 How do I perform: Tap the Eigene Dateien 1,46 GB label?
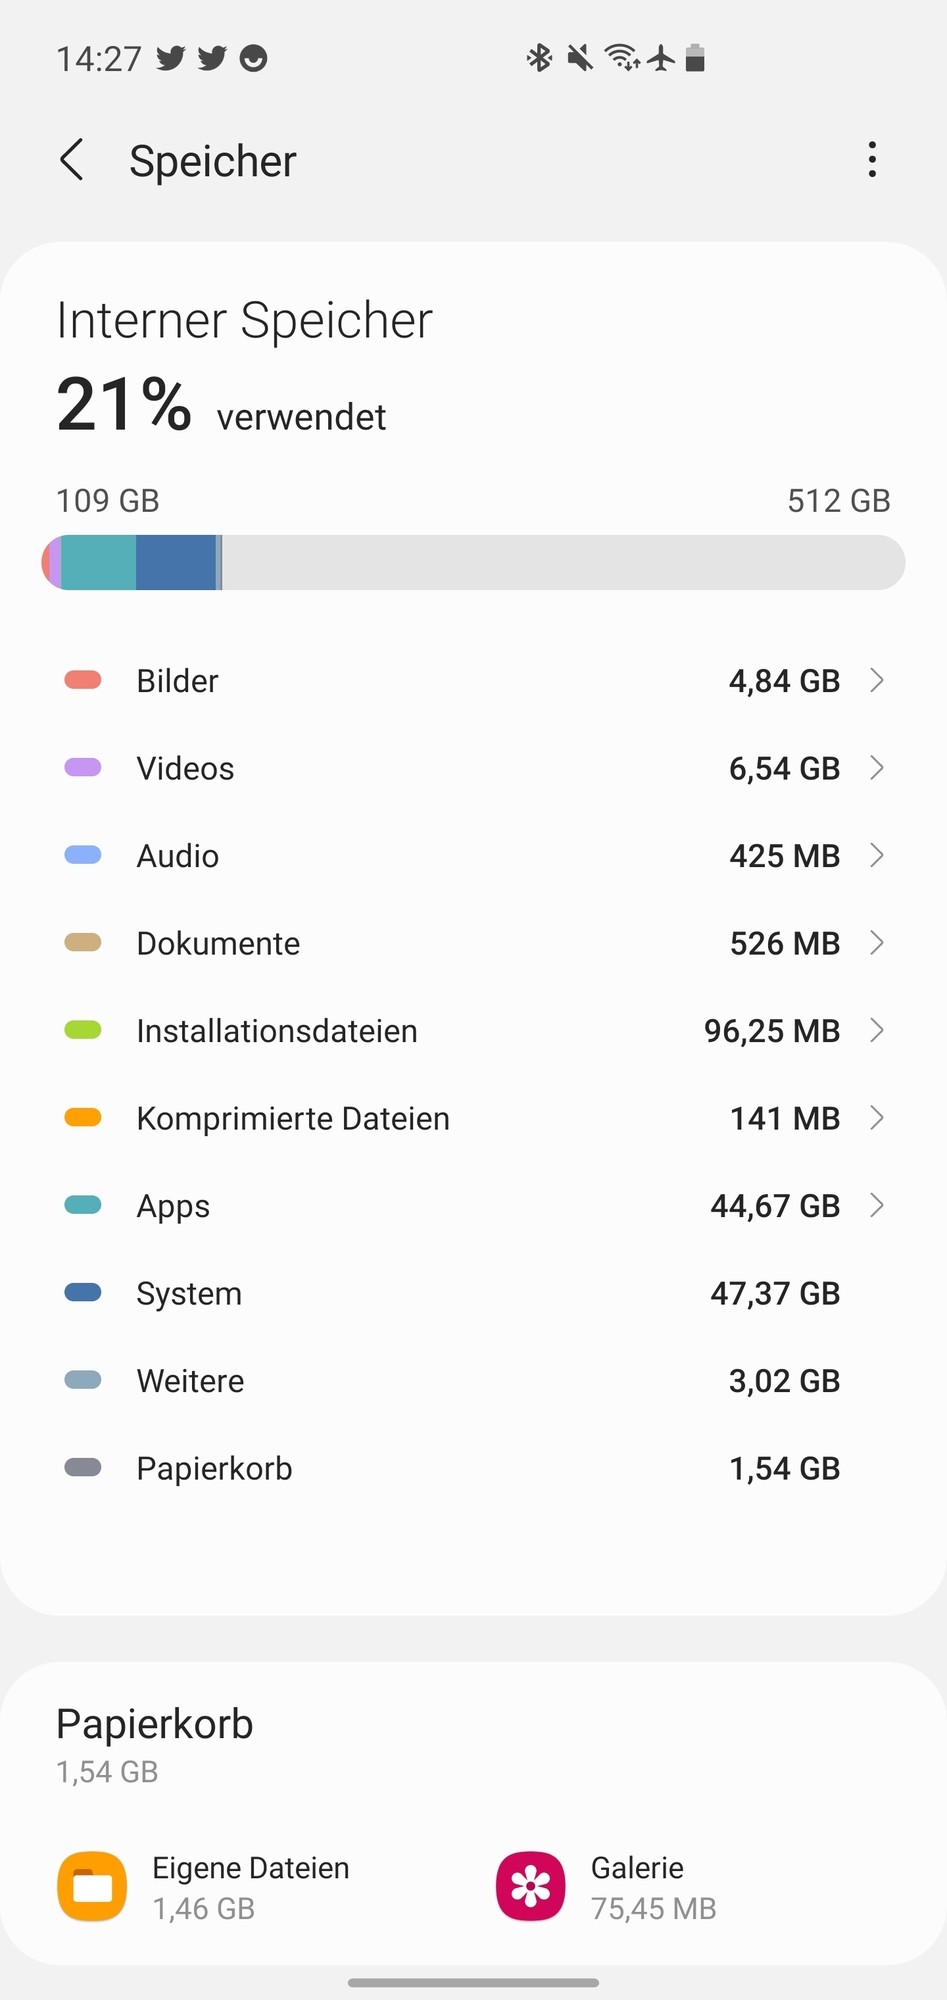pos(250,1888)
